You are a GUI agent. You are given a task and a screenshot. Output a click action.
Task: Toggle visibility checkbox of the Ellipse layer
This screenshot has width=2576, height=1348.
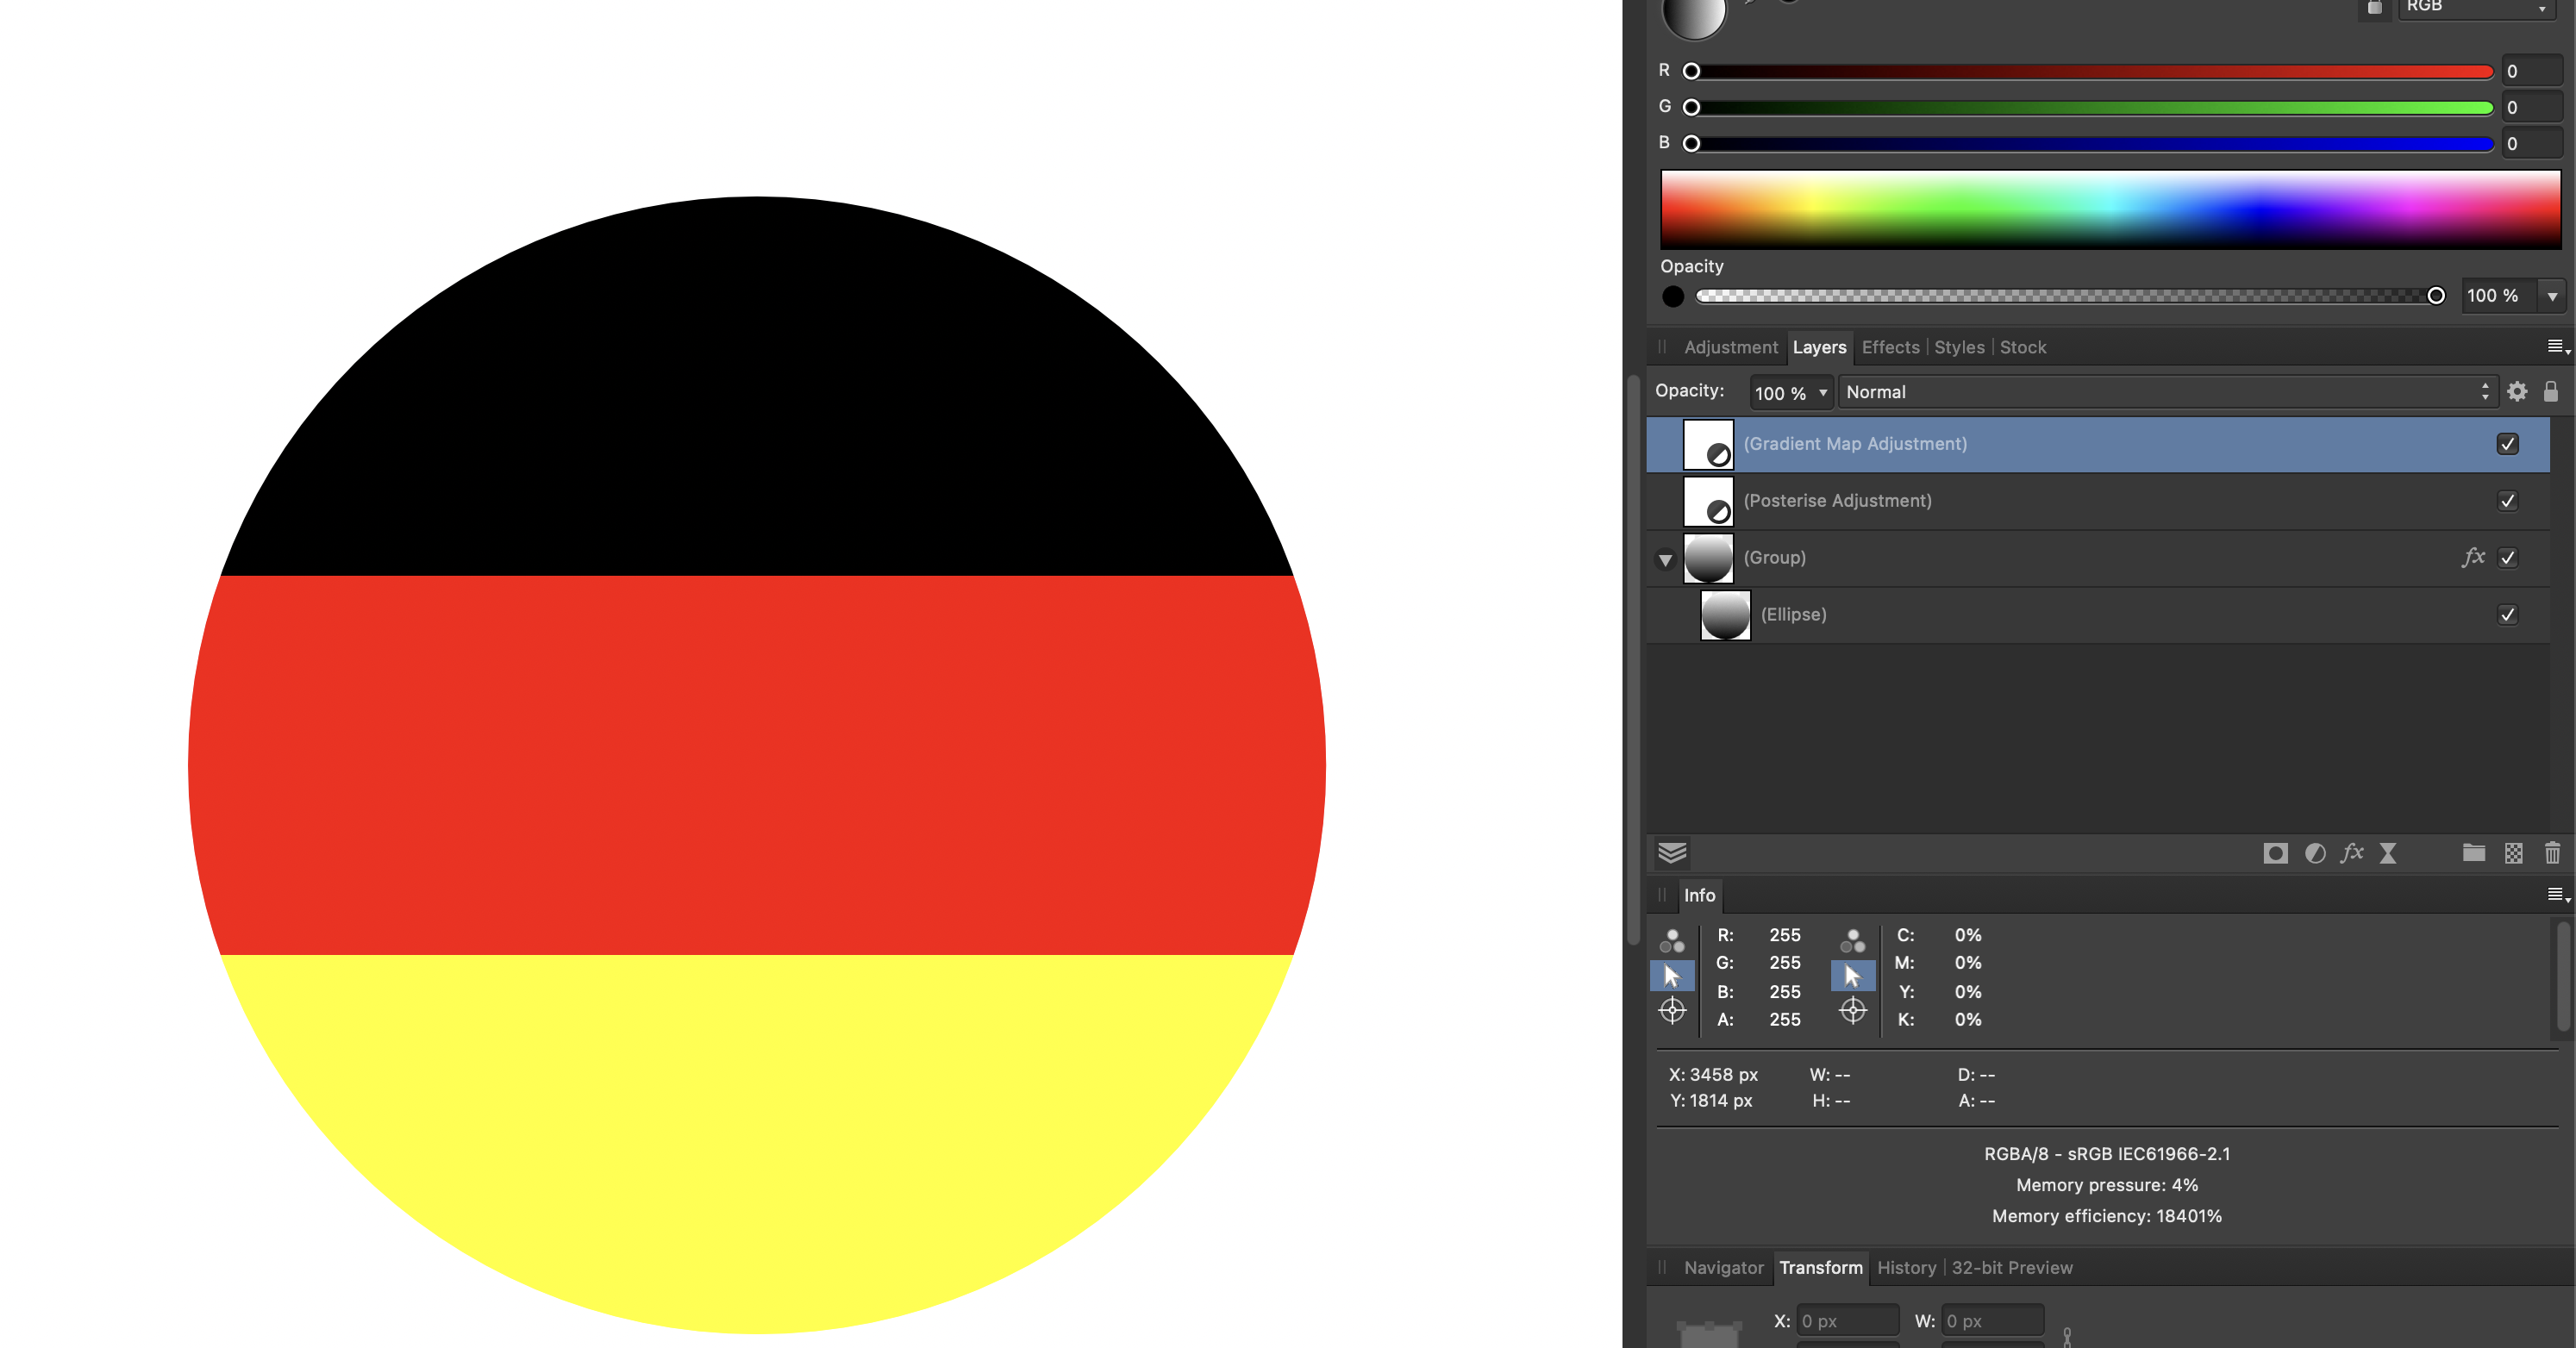click(x=2507, y=614)
